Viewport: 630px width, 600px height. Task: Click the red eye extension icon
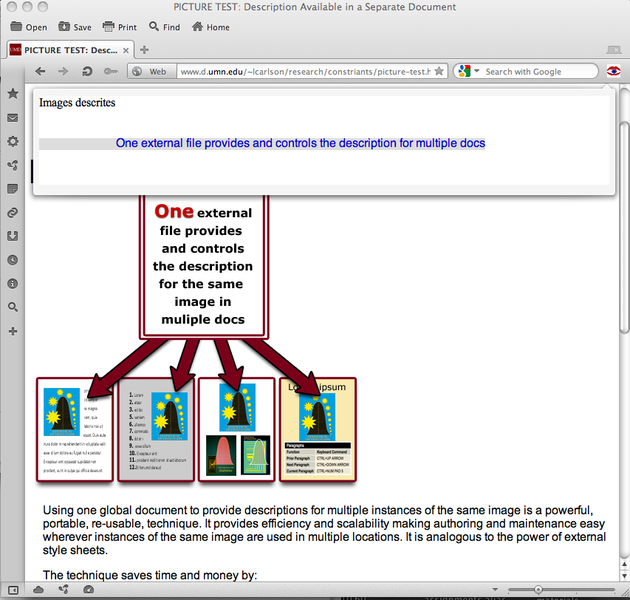tap(613, 72)
